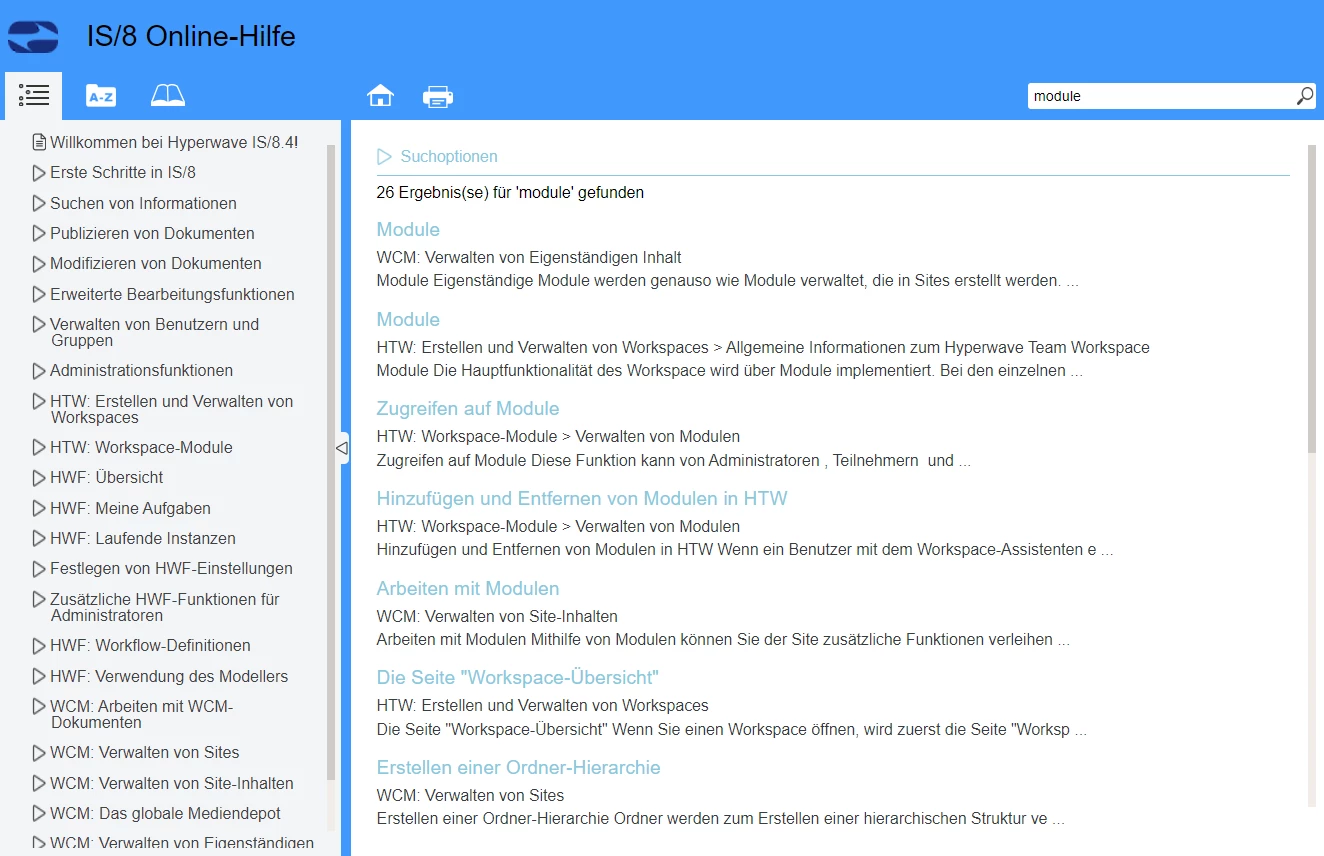This screenshot has height=856, width=1324.
Task: Open the table of contents tab
Action: [x=33, y=96]
